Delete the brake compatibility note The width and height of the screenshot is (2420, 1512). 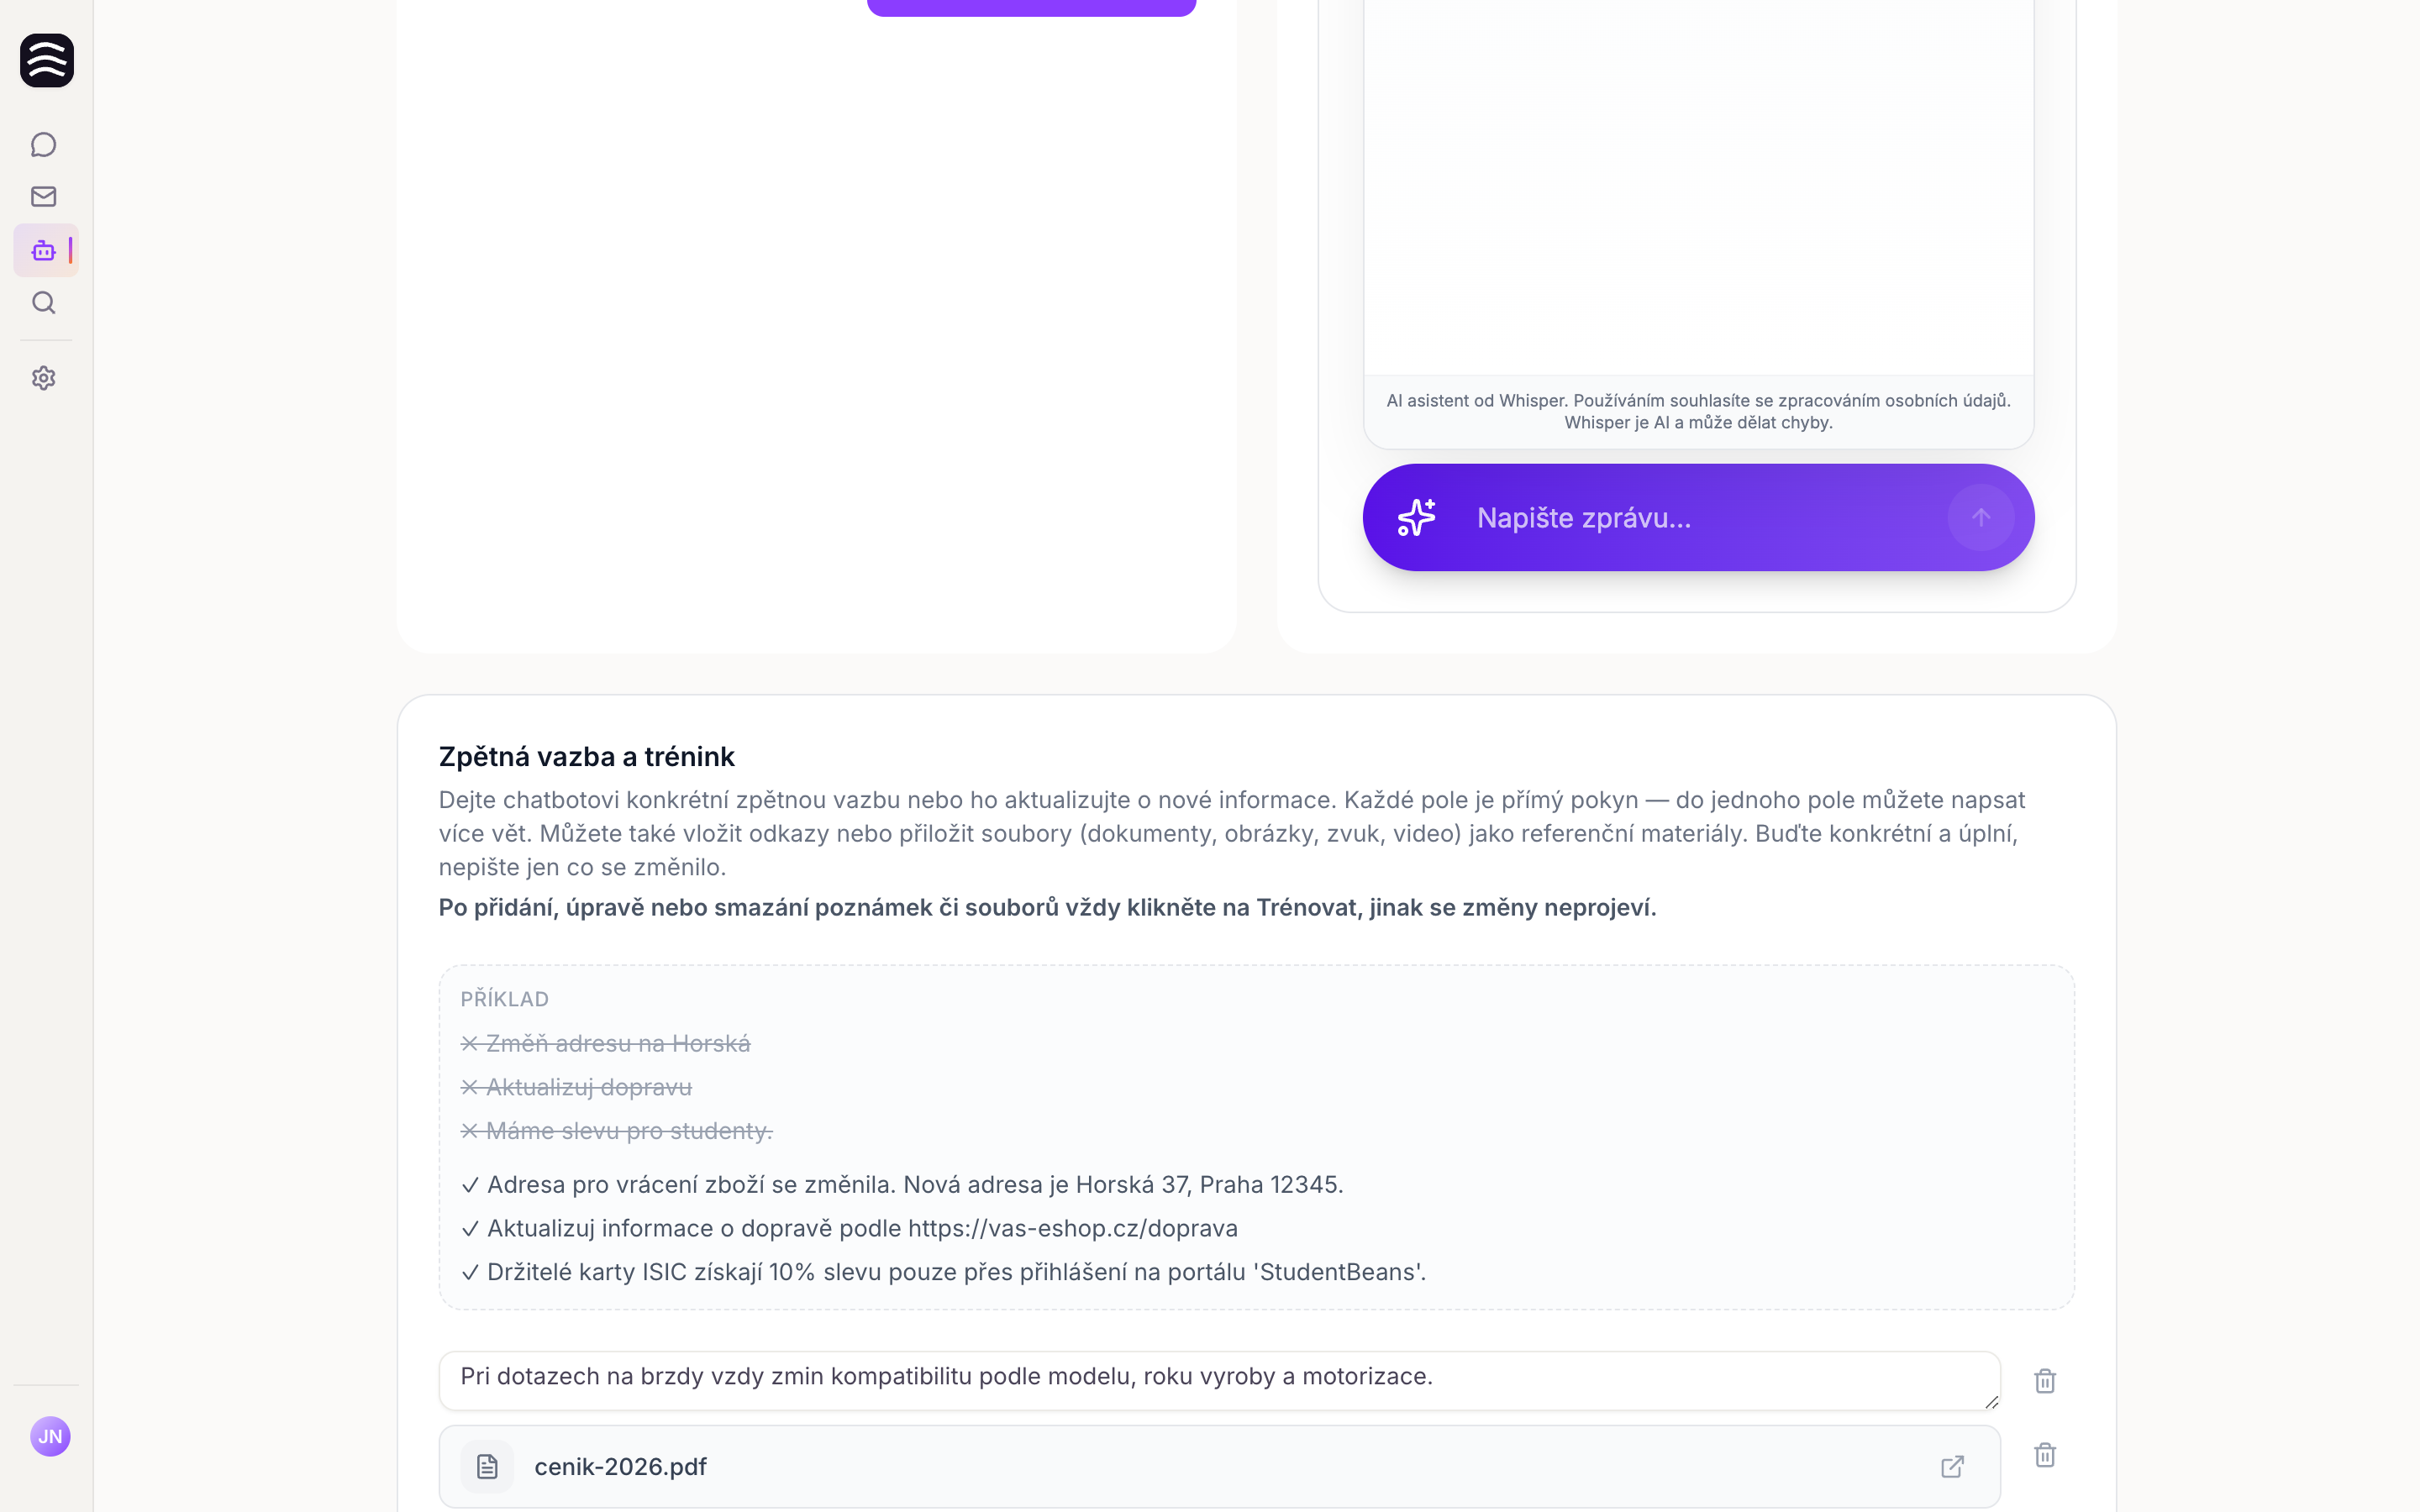point(2045,1381)
